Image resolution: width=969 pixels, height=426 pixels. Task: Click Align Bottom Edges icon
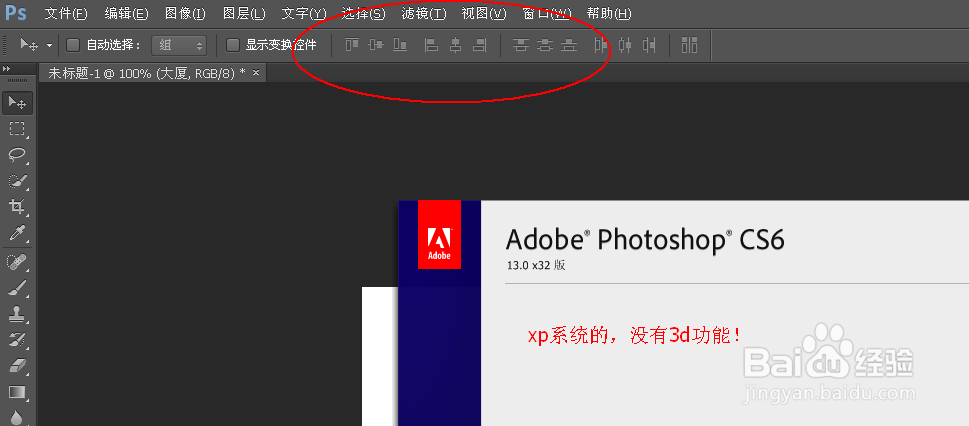[x=400, y=45]
